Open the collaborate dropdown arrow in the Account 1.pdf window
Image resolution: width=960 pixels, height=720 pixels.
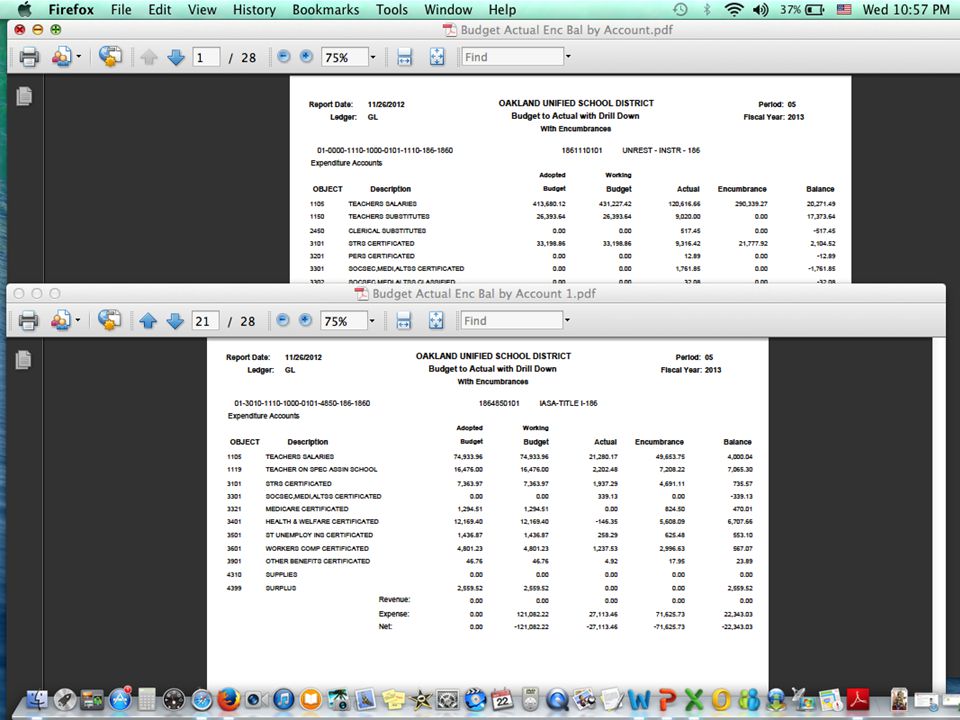click(x=78, y=320)
